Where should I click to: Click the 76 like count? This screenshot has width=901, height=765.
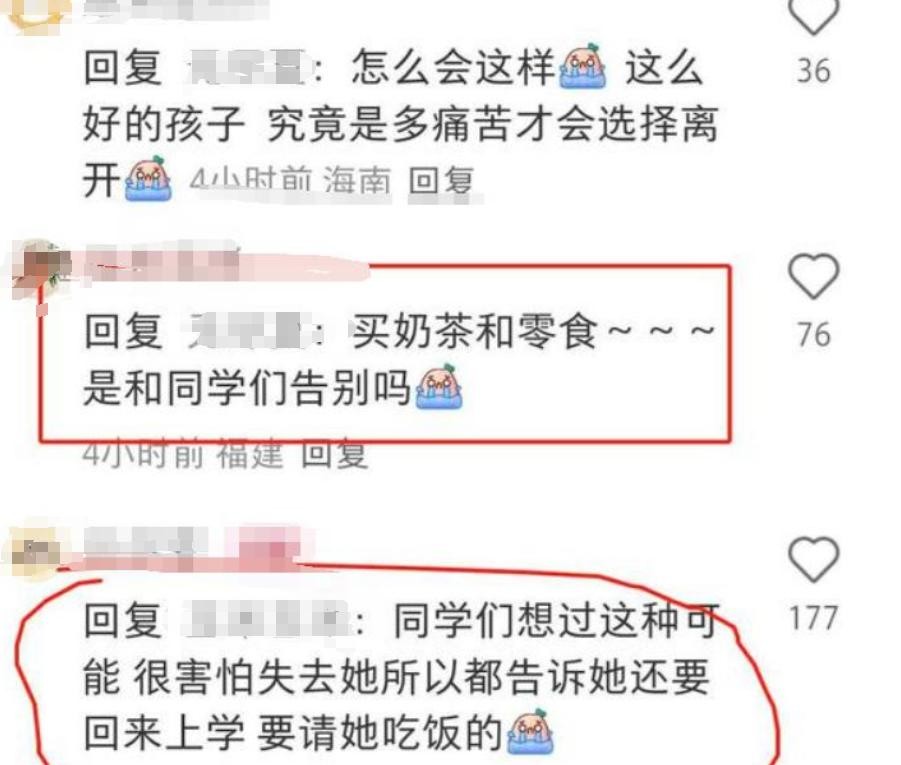pyautogui.click(x=814, y=335)
